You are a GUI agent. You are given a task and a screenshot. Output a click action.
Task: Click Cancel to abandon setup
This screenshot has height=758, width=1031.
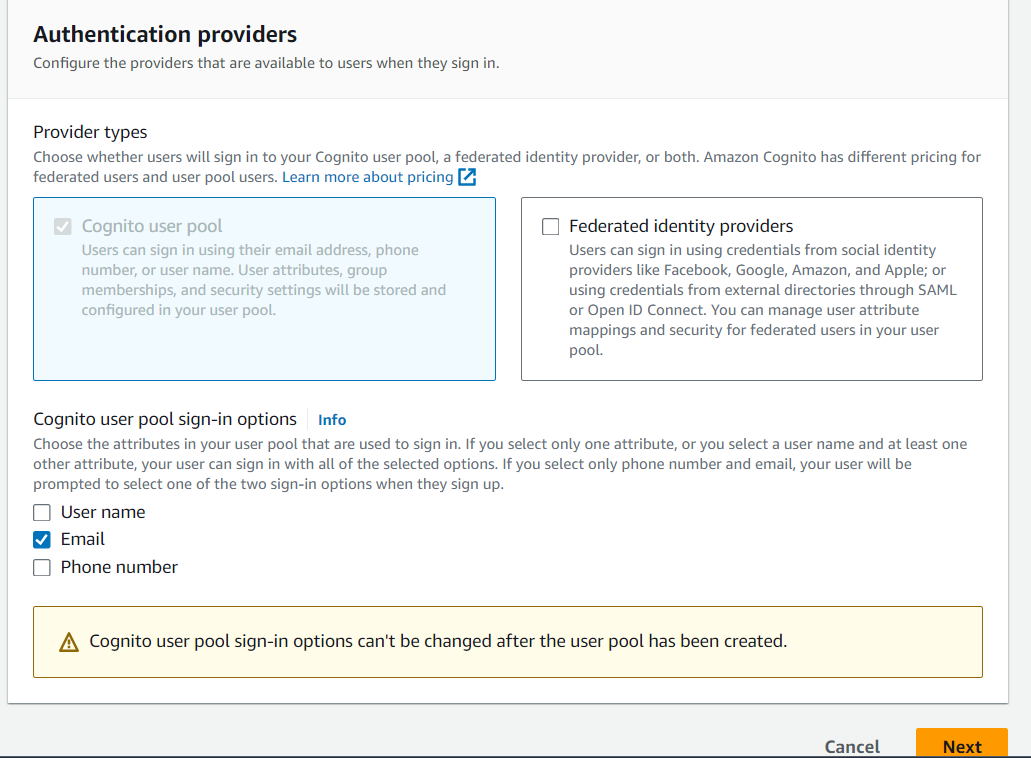point(851,747)
